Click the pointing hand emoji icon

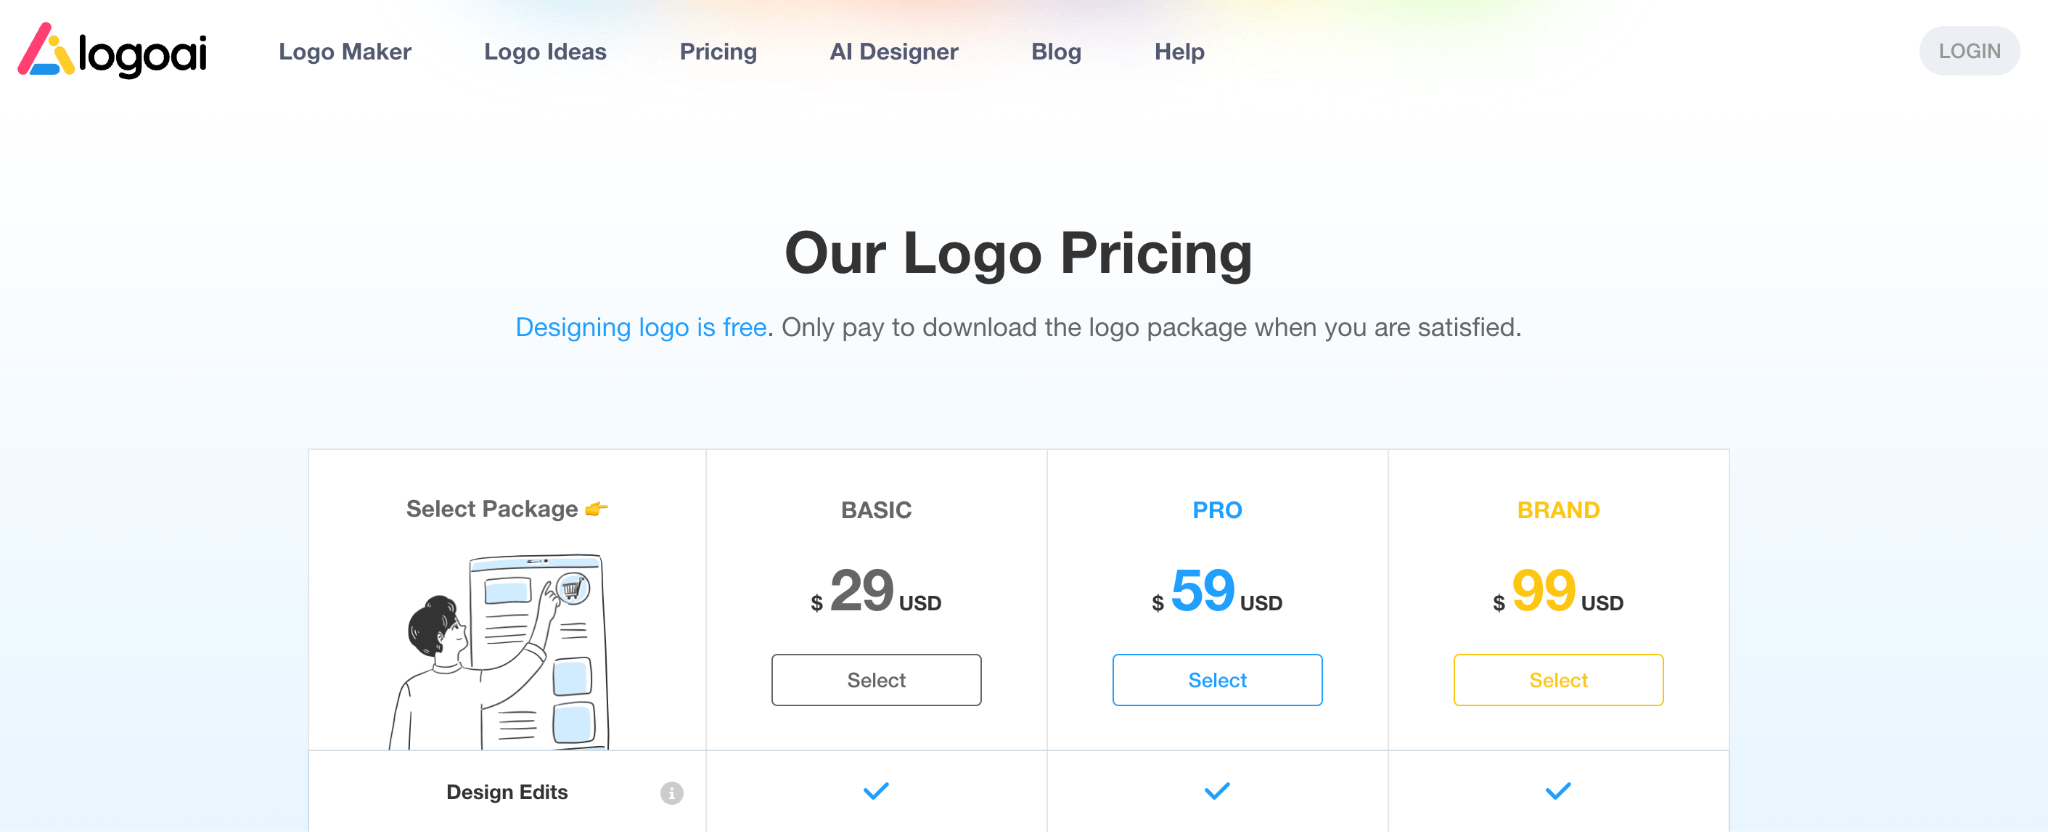pyautogui.click(x=597, y=509)
